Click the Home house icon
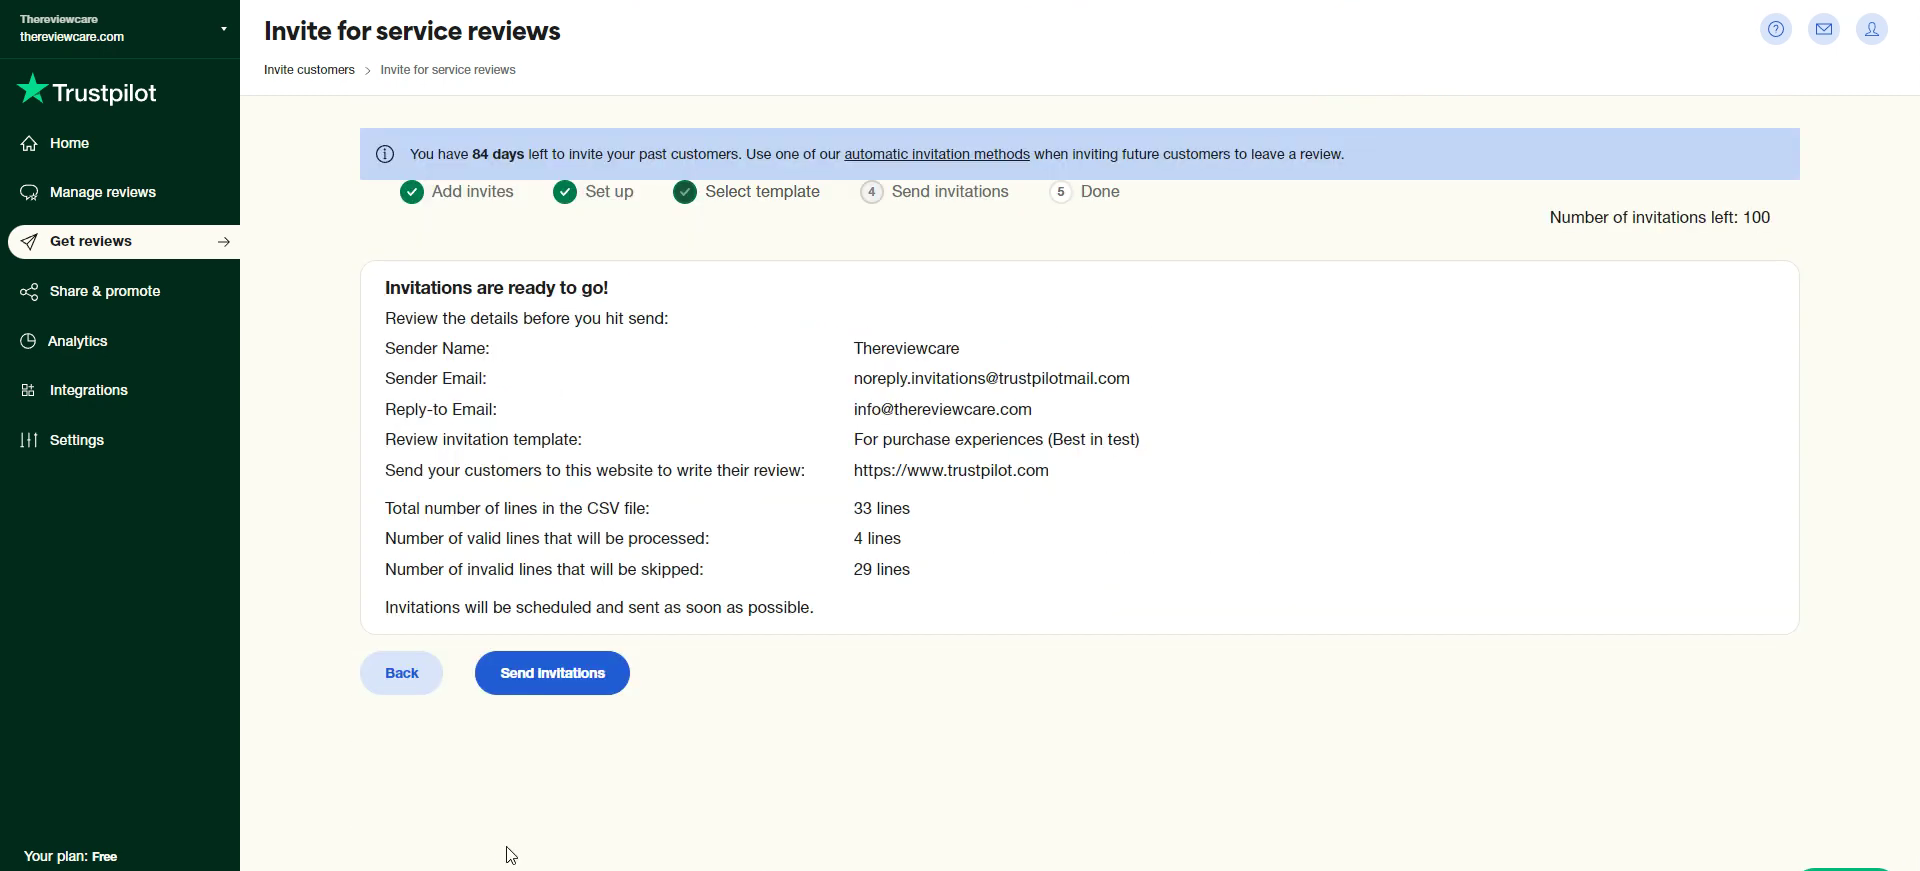The image size is (1920, 871). [x=30, y=143]
